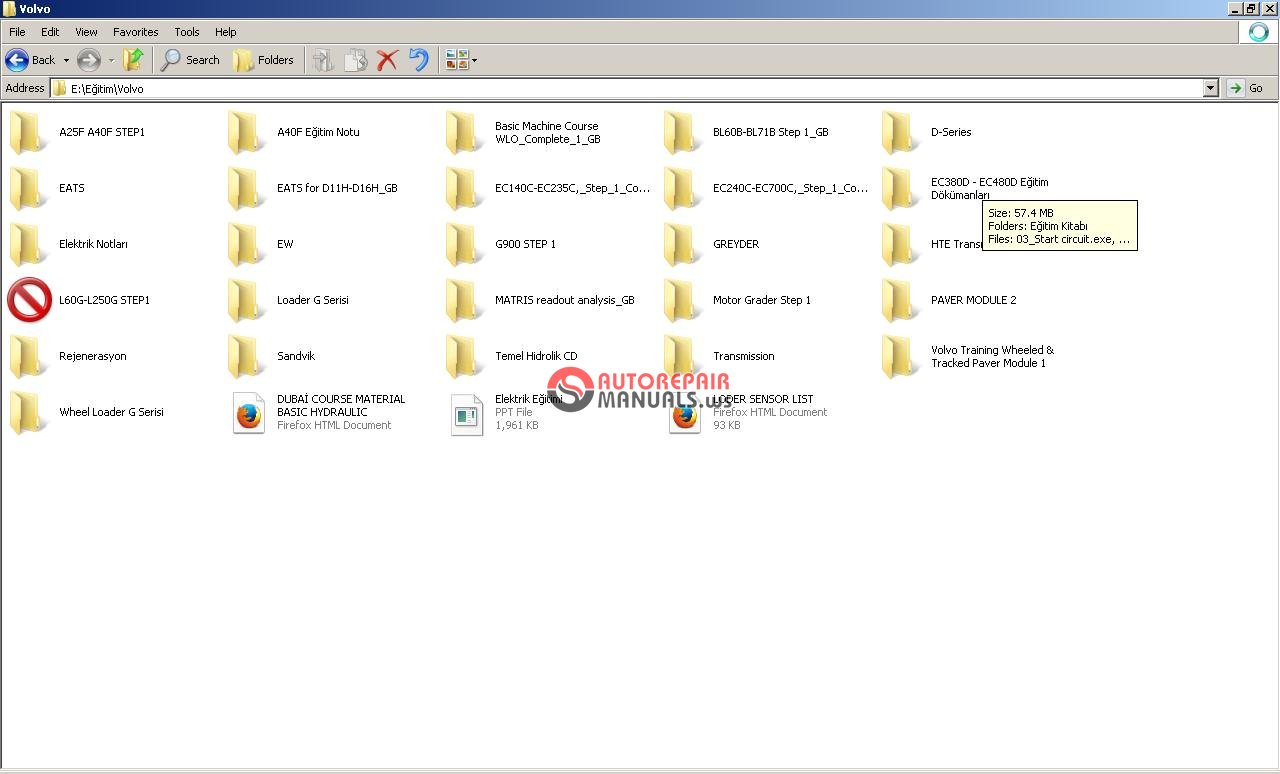
Task: Click the Go button
Action: pos(1246,88)
